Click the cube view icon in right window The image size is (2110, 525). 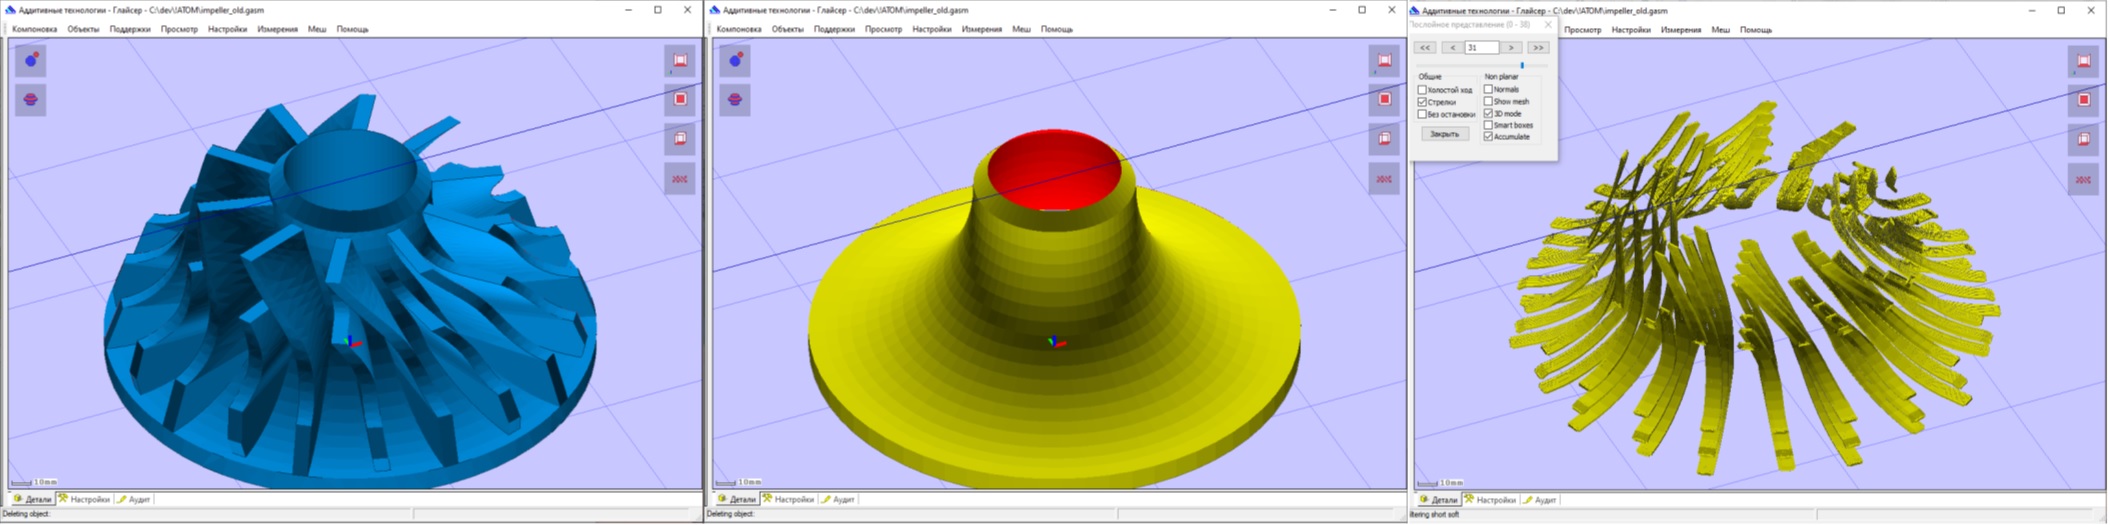pos(2084,139)
